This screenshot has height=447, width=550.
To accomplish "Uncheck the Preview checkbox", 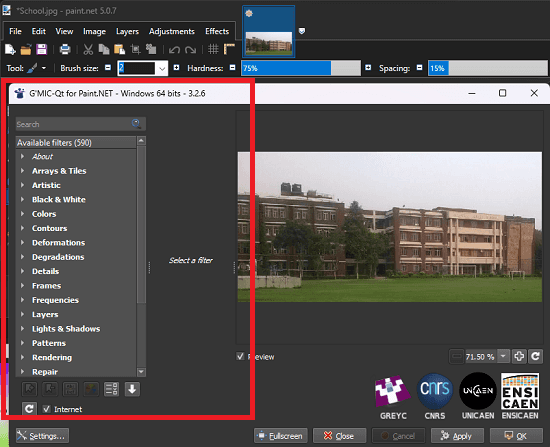I will pos(240,356).
